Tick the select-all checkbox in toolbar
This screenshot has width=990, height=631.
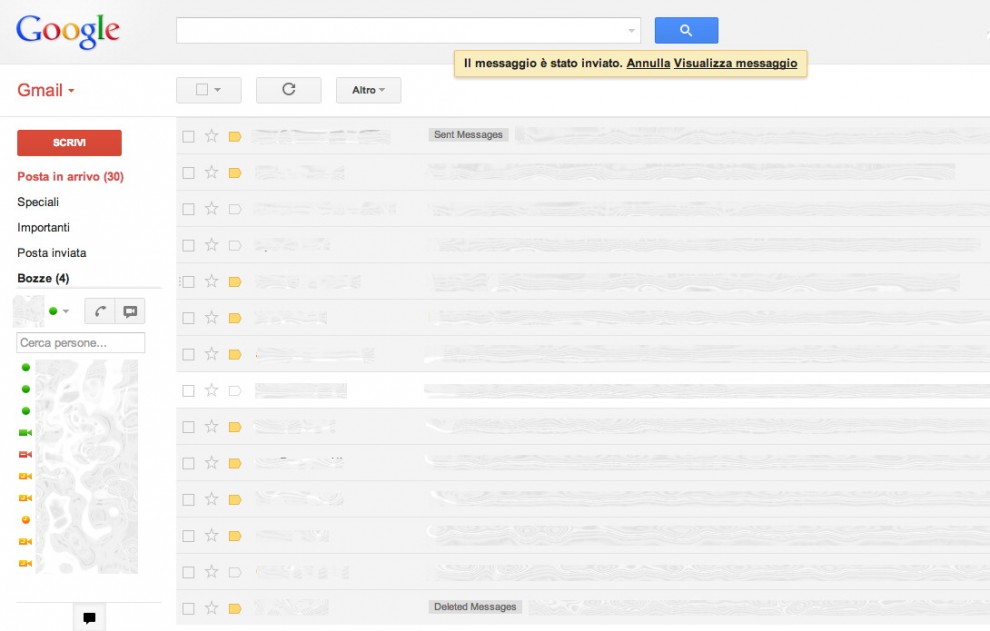point(202,90)
